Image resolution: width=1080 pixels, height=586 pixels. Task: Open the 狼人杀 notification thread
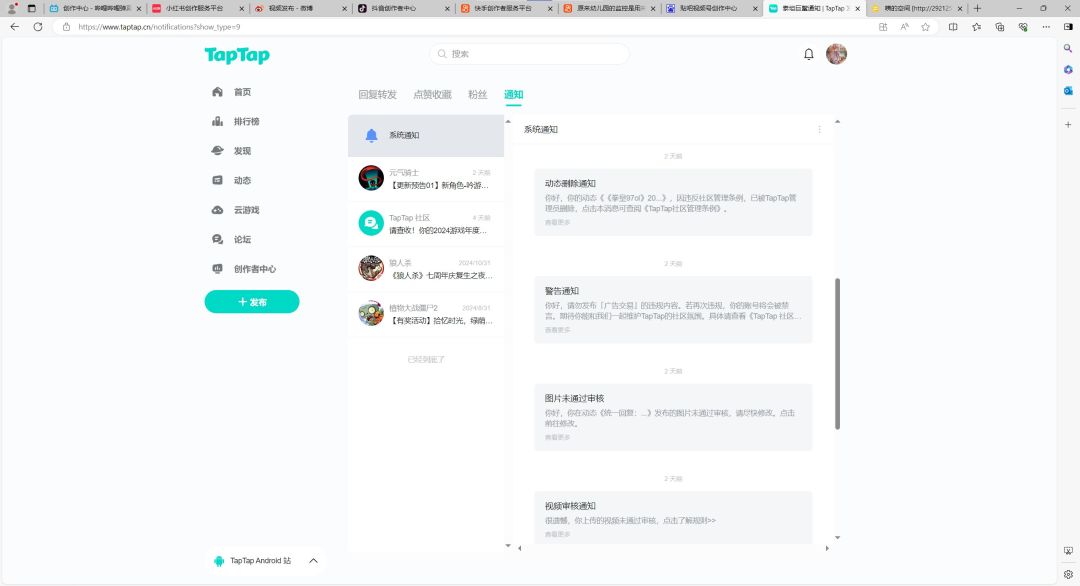coord(426,269)
